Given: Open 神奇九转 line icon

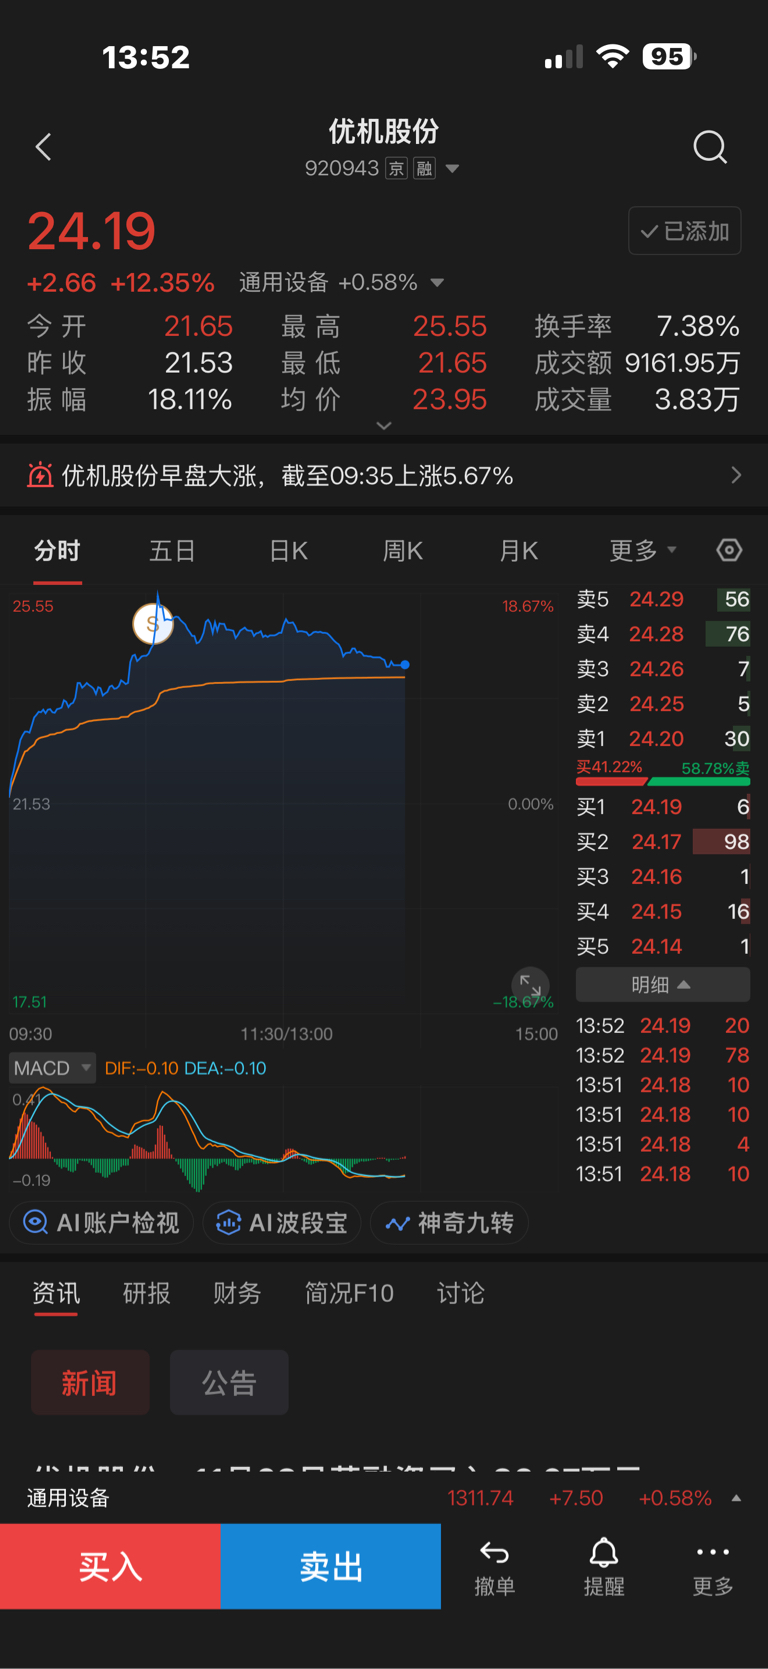Looking at the screenshot, I should (397, 1223).
